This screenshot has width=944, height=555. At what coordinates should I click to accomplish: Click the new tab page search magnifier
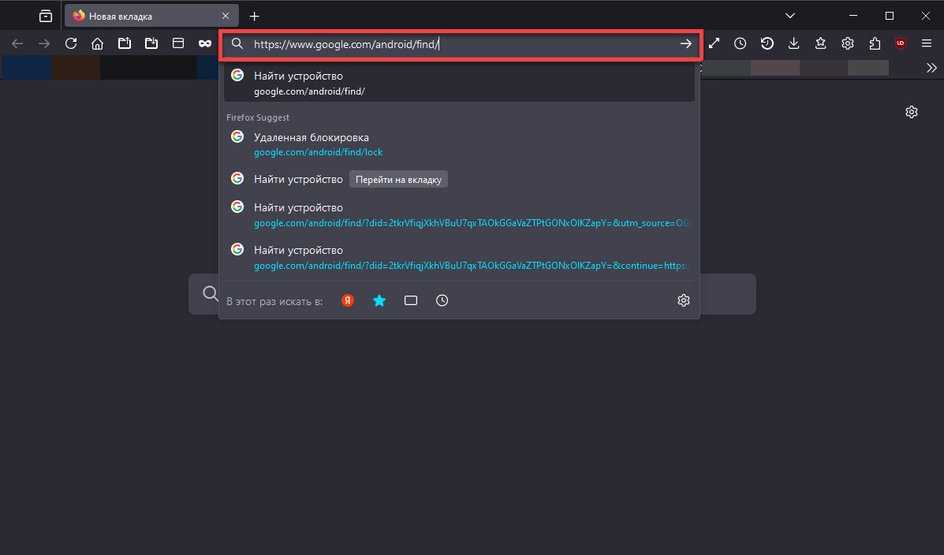click(210, 294)
